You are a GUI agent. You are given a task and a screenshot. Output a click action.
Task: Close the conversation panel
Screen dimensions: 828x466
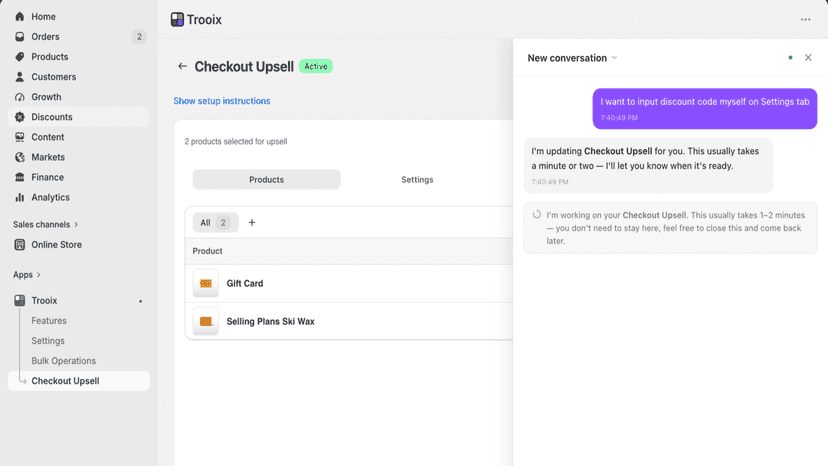click(808, 58)
